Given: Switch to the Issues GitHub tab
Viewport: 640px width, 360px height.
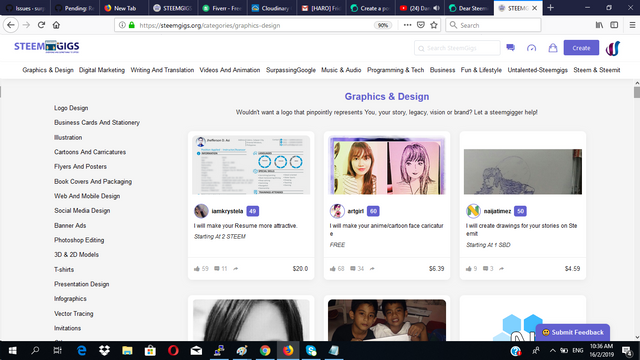Looking at the screenshot, I should tap(25, 8).
